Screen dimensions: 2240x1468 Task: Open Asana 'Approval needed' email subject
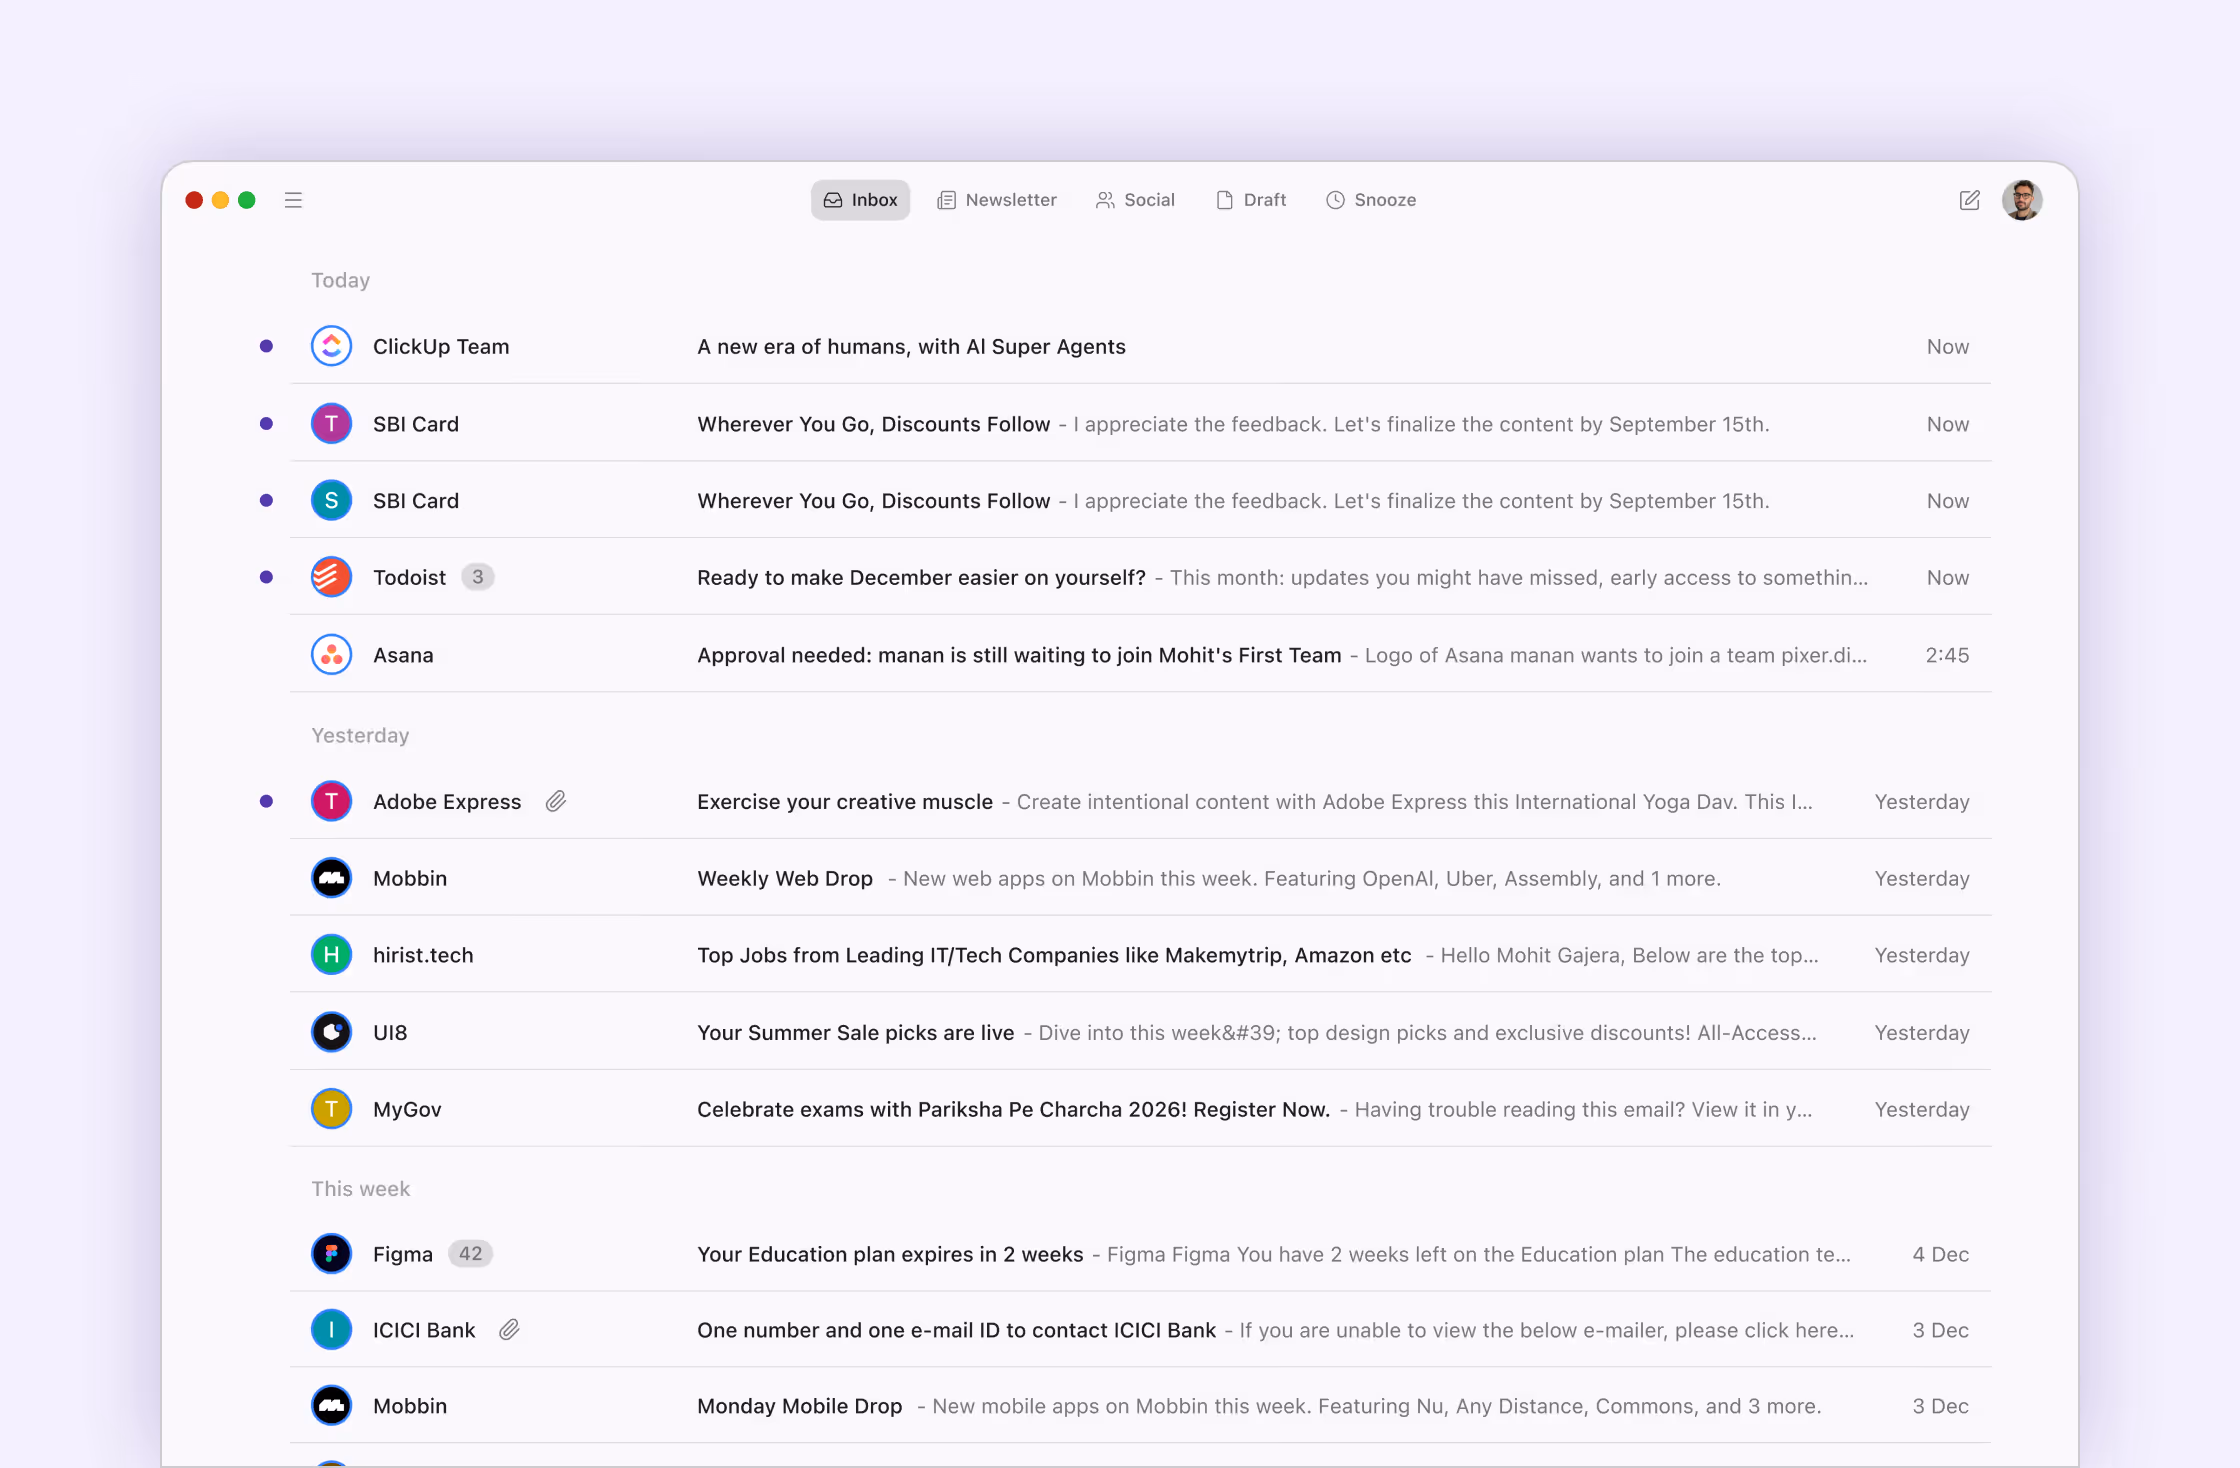[x=1019, y=655]
